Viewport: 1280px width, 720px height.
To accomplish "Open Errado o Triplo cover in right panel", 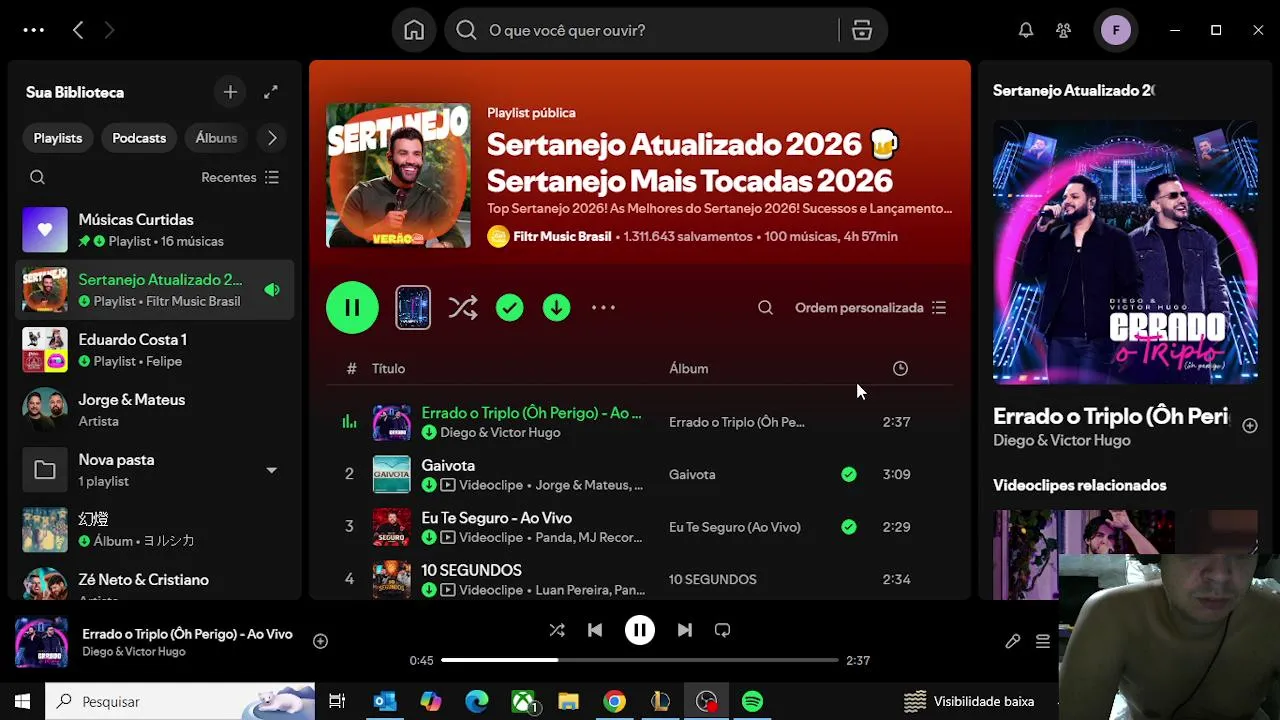I will point(1125,252).
